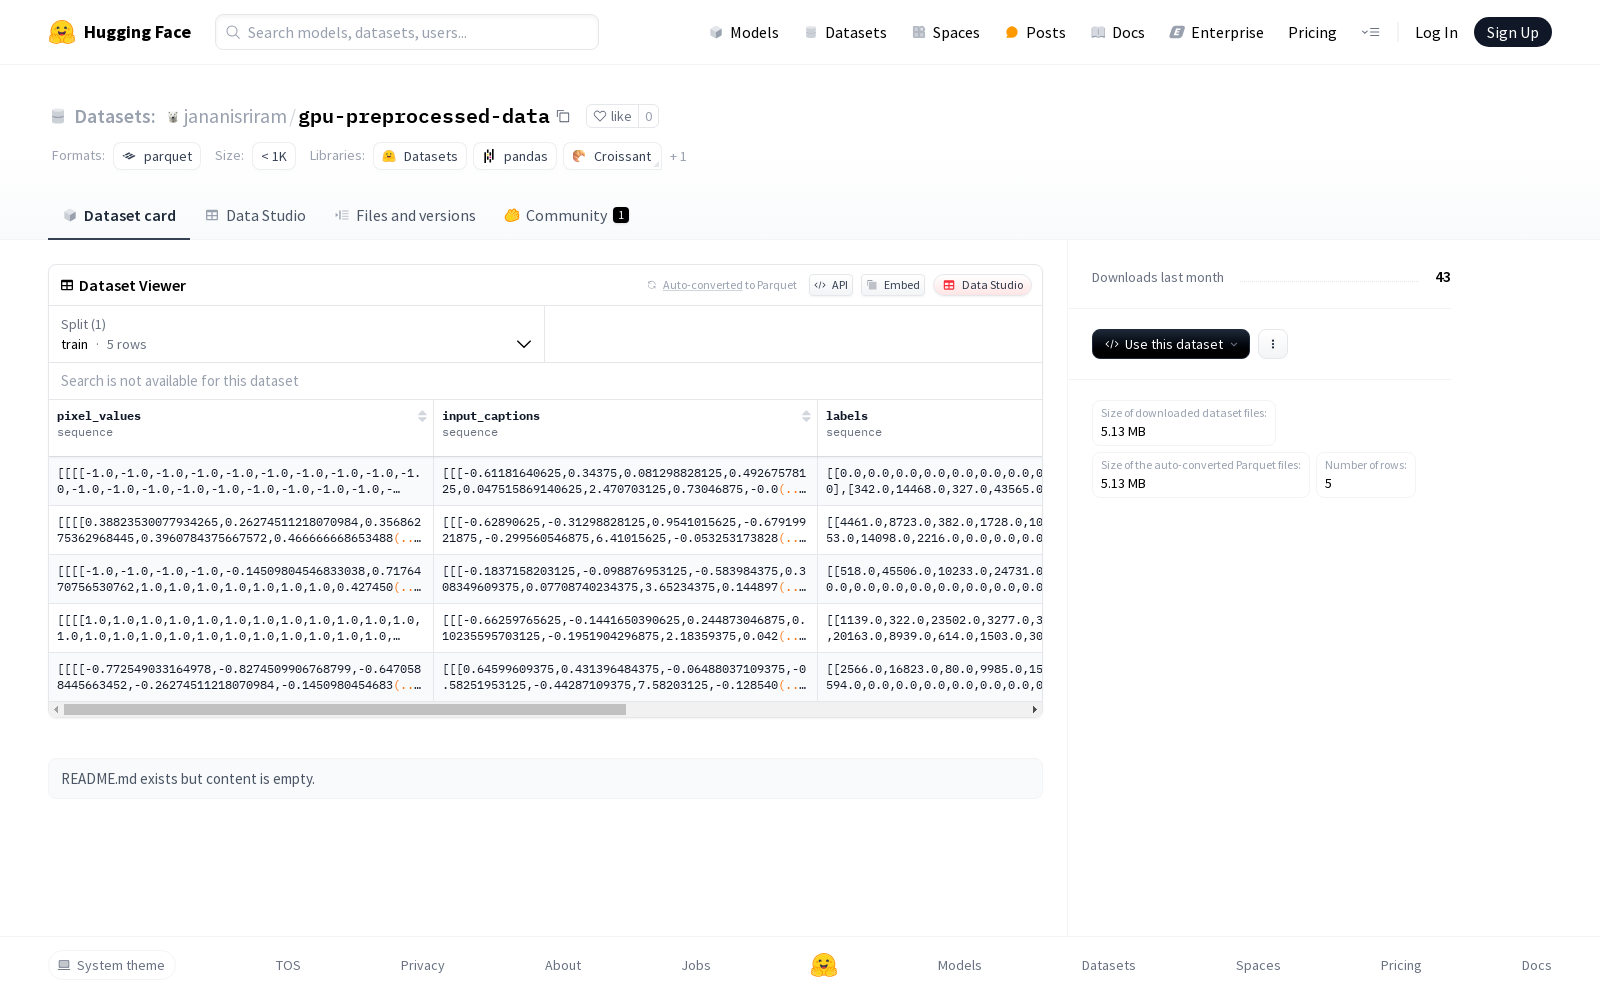The height and width of the screenshot is (1000, 1600).
Task: Copy dataset name with the copy icon
Action: [563, 116]
